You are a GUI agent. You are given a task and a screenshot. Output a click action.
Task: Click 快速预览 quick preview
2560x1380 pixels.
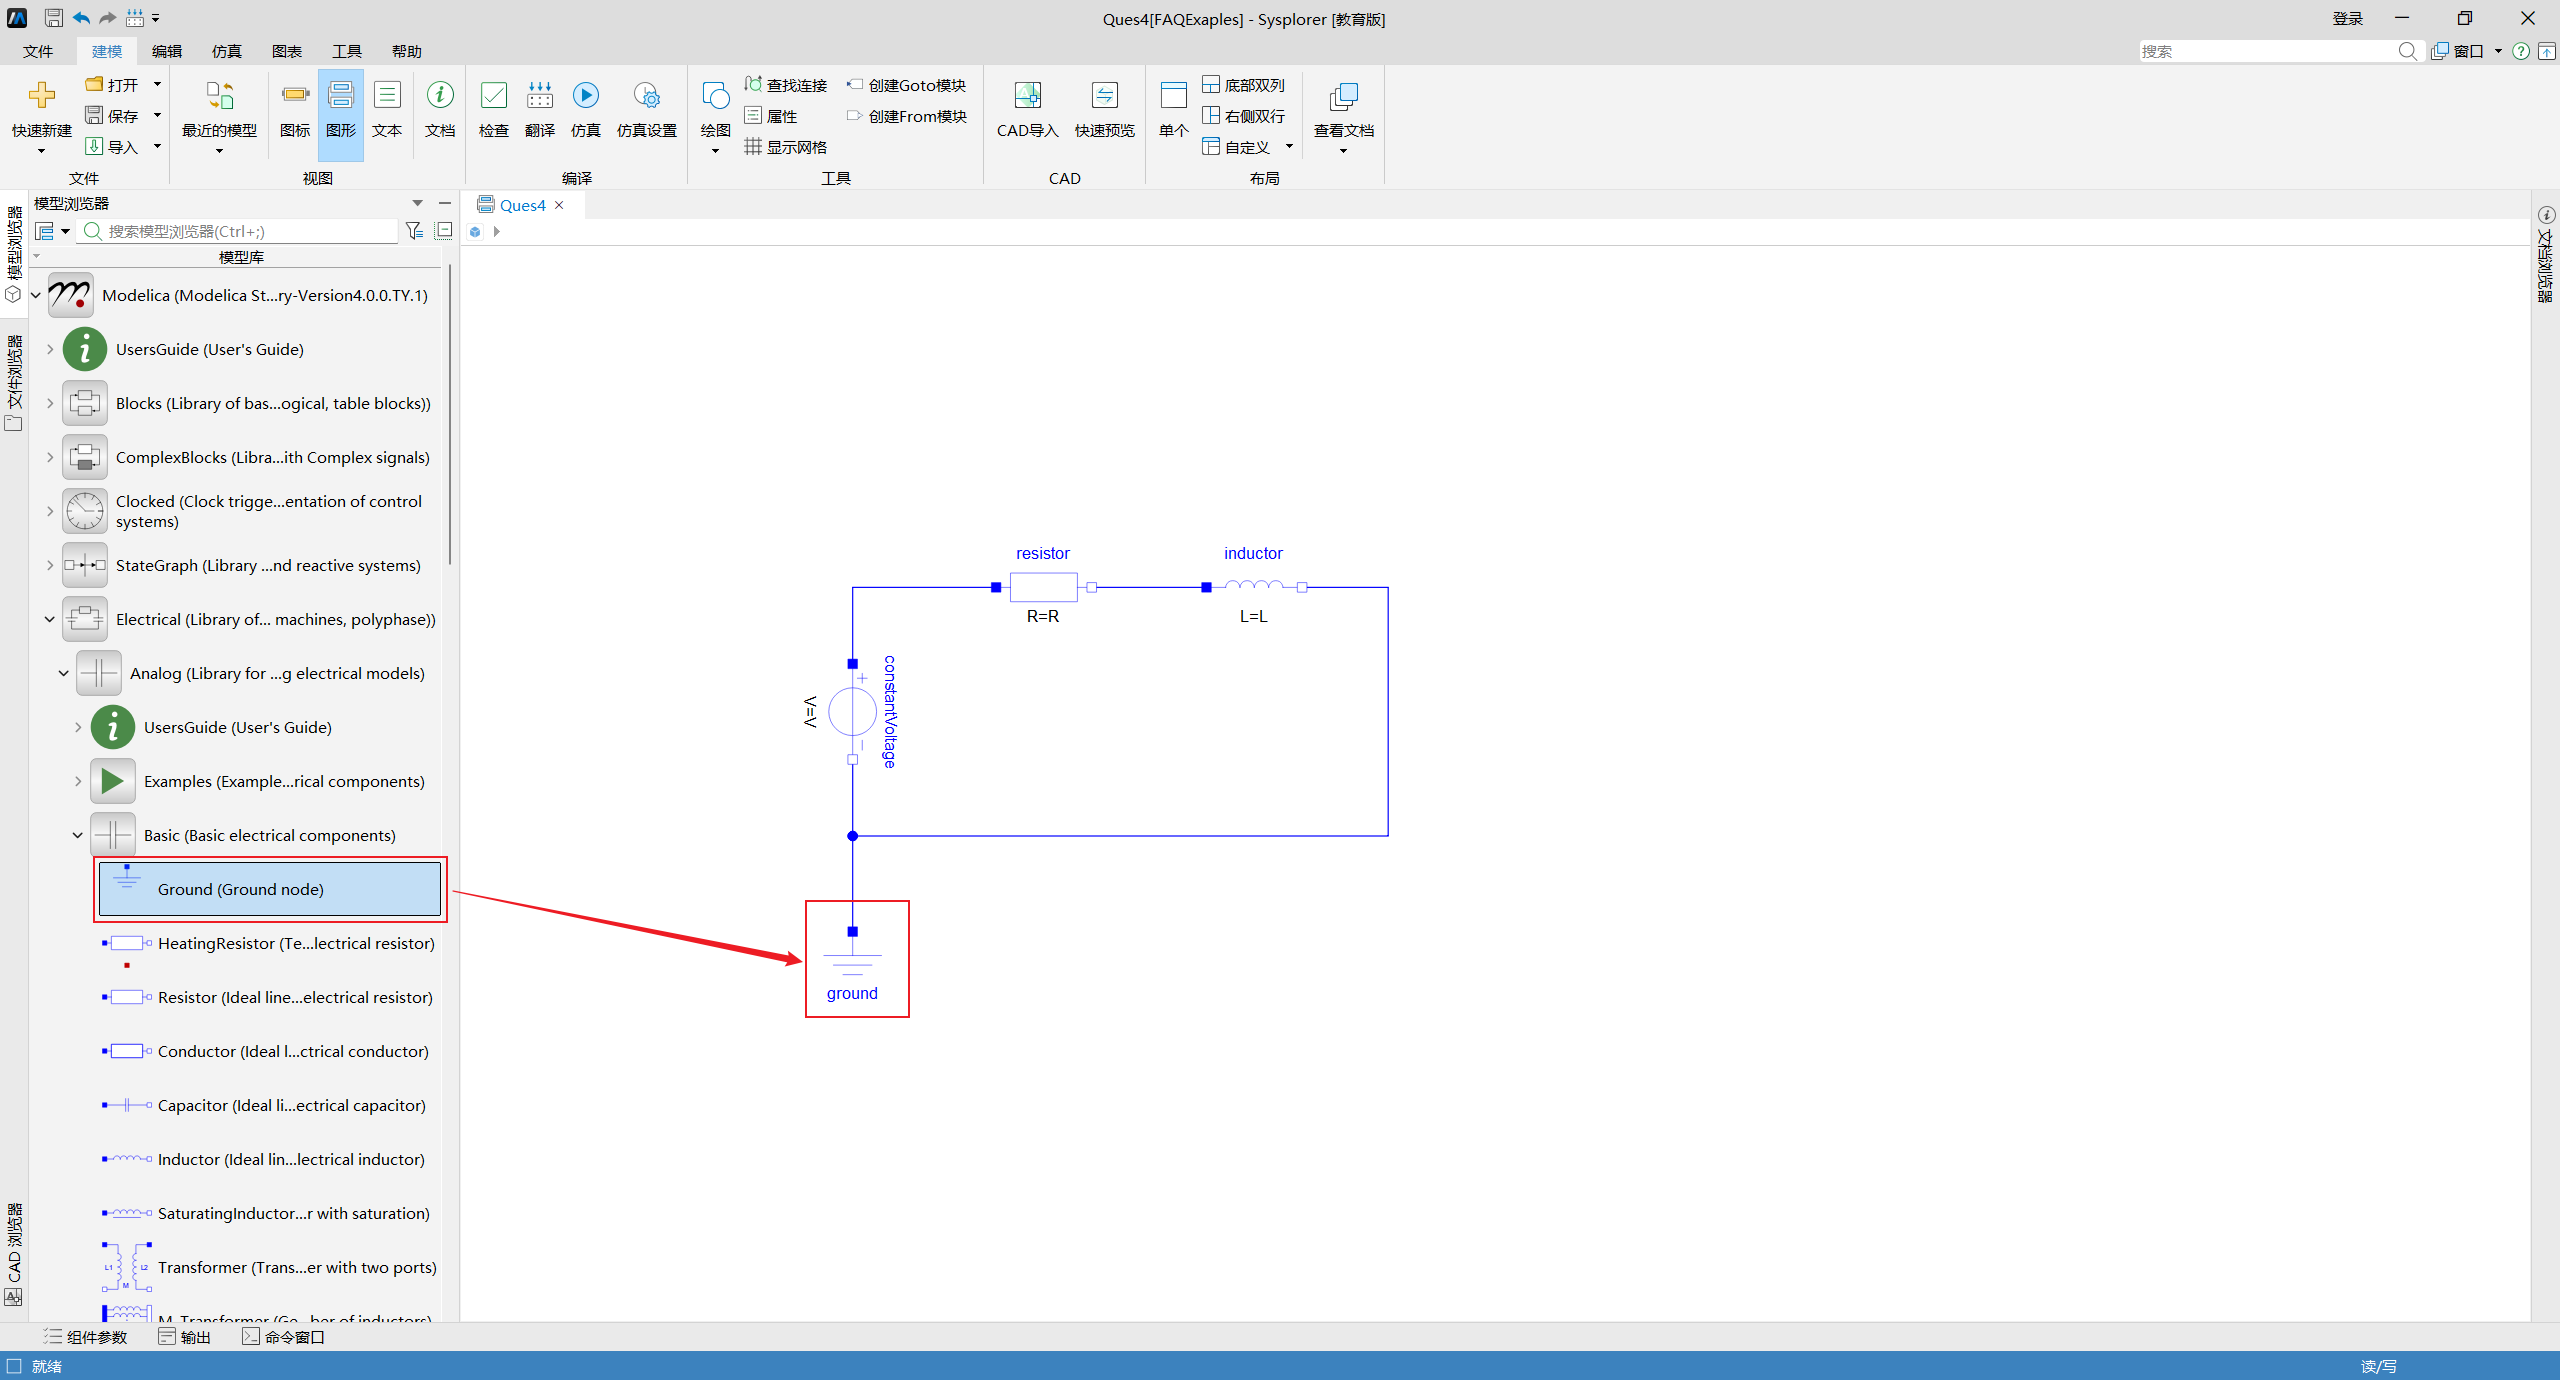(1105, 96)
